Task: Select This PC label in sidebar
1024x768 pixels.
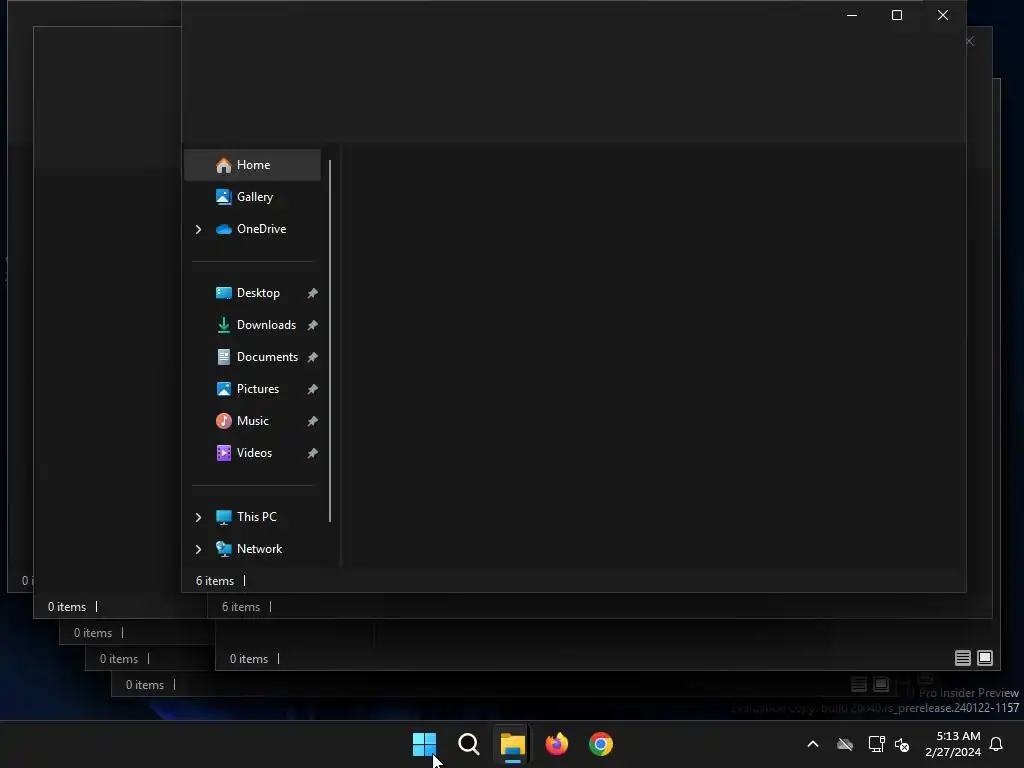Action: click(257, 517)
